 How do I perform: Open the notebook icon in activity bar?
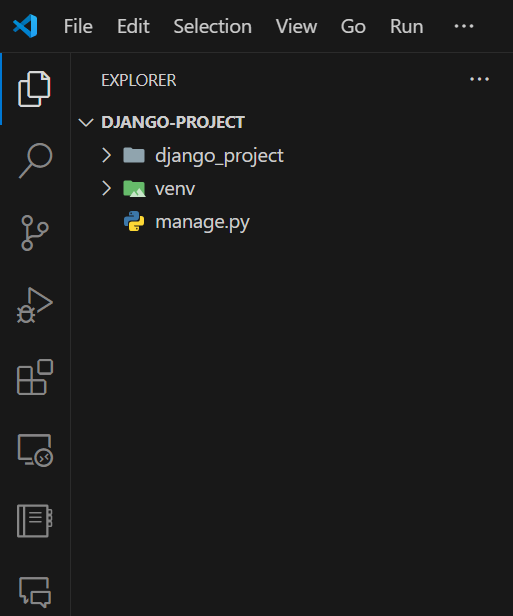(x=35, y=521)
